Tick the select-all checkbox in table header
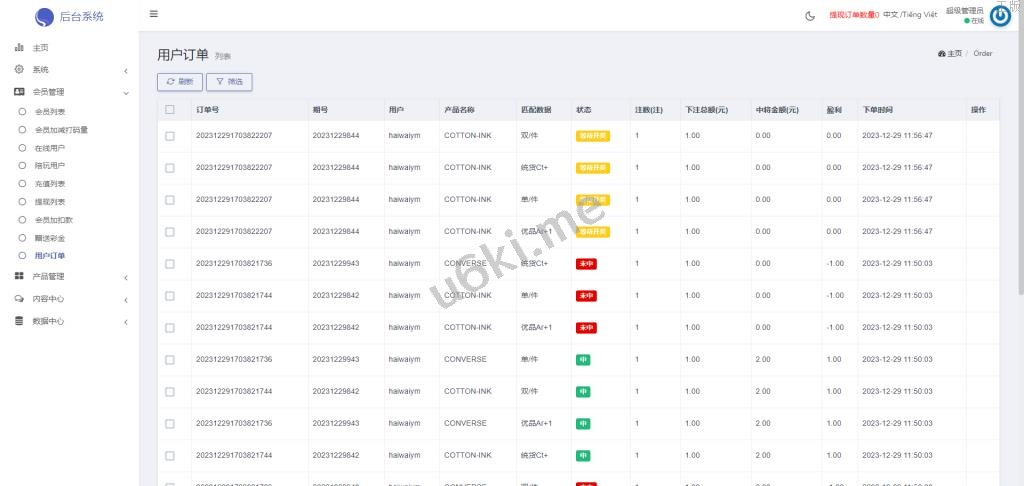This screenshot has height=486, width=1024. (170, 109)
